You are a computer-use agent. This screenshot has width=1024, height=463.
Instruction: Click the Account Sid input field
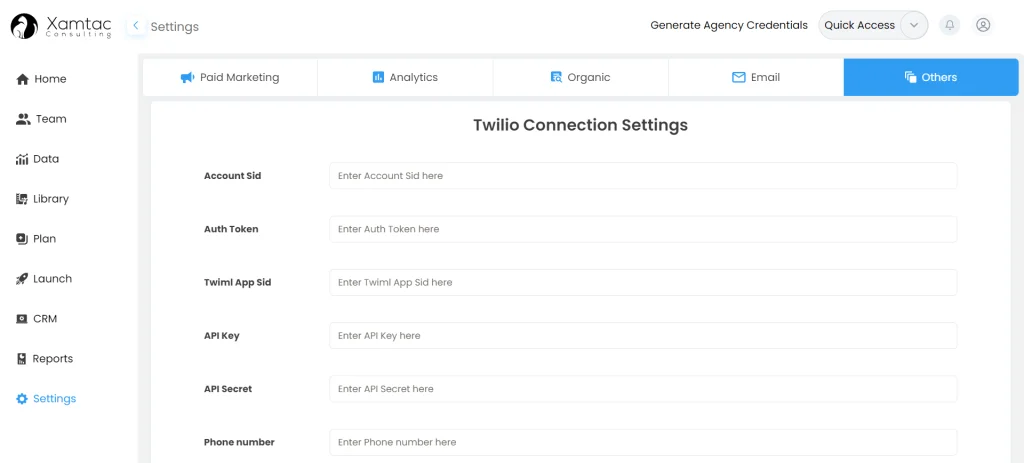tap(643, 176)
